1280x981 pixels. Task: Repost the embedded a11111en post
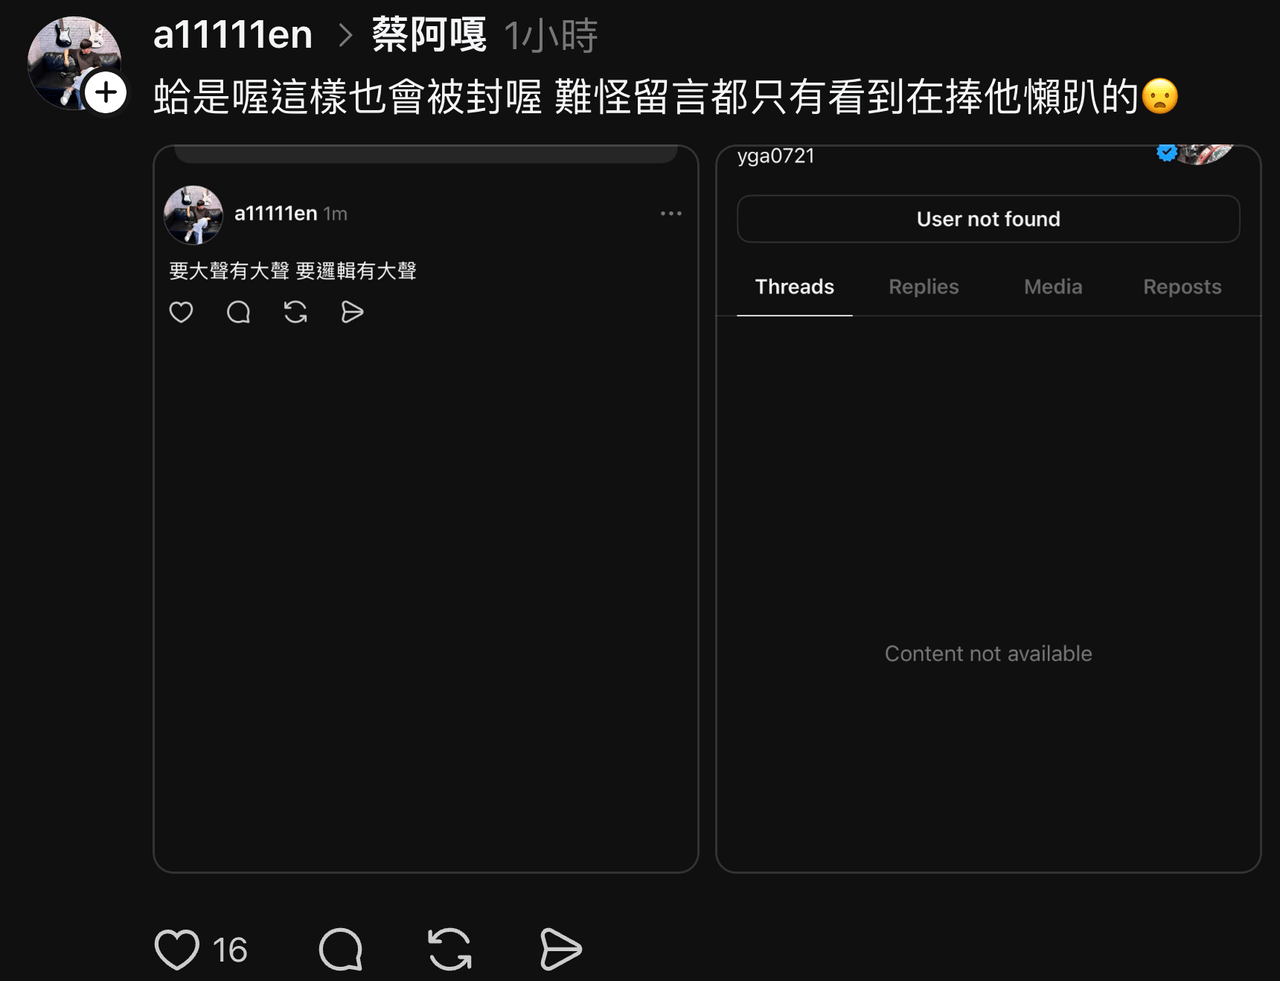coord(295,312)
